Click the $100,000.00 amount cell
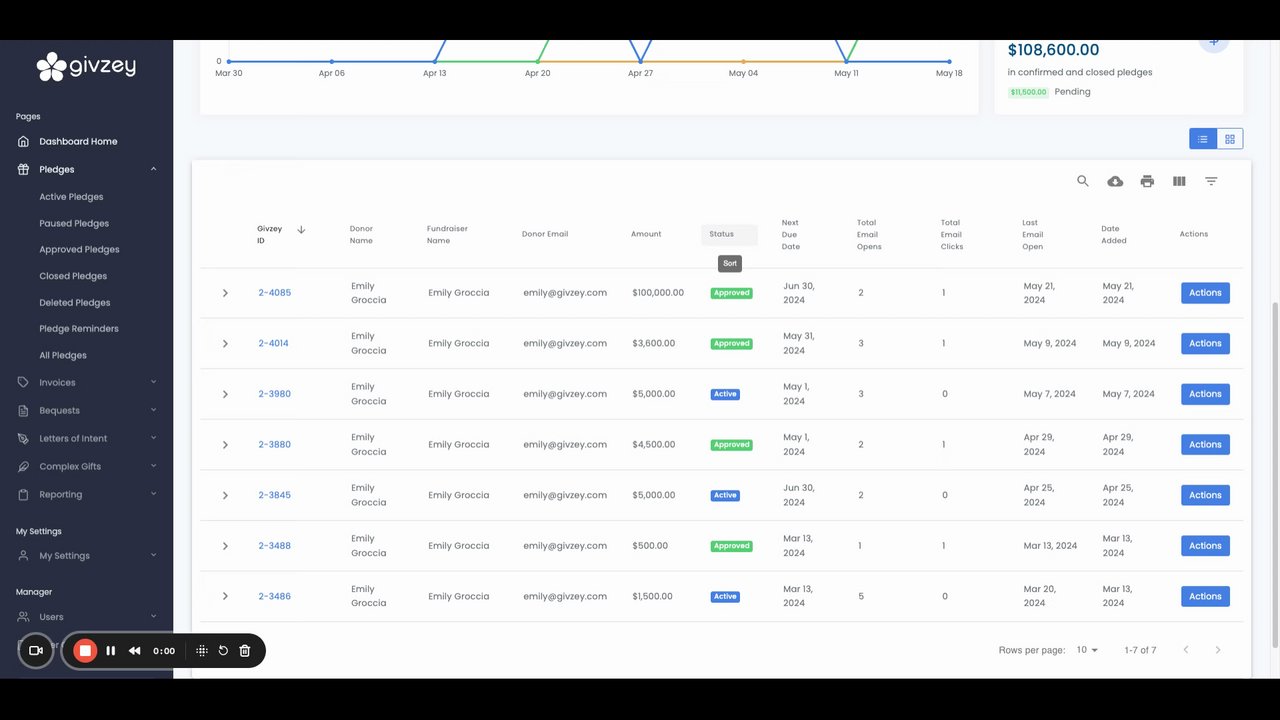This screenshot has height=720, width=1280. tap(658, 293)
